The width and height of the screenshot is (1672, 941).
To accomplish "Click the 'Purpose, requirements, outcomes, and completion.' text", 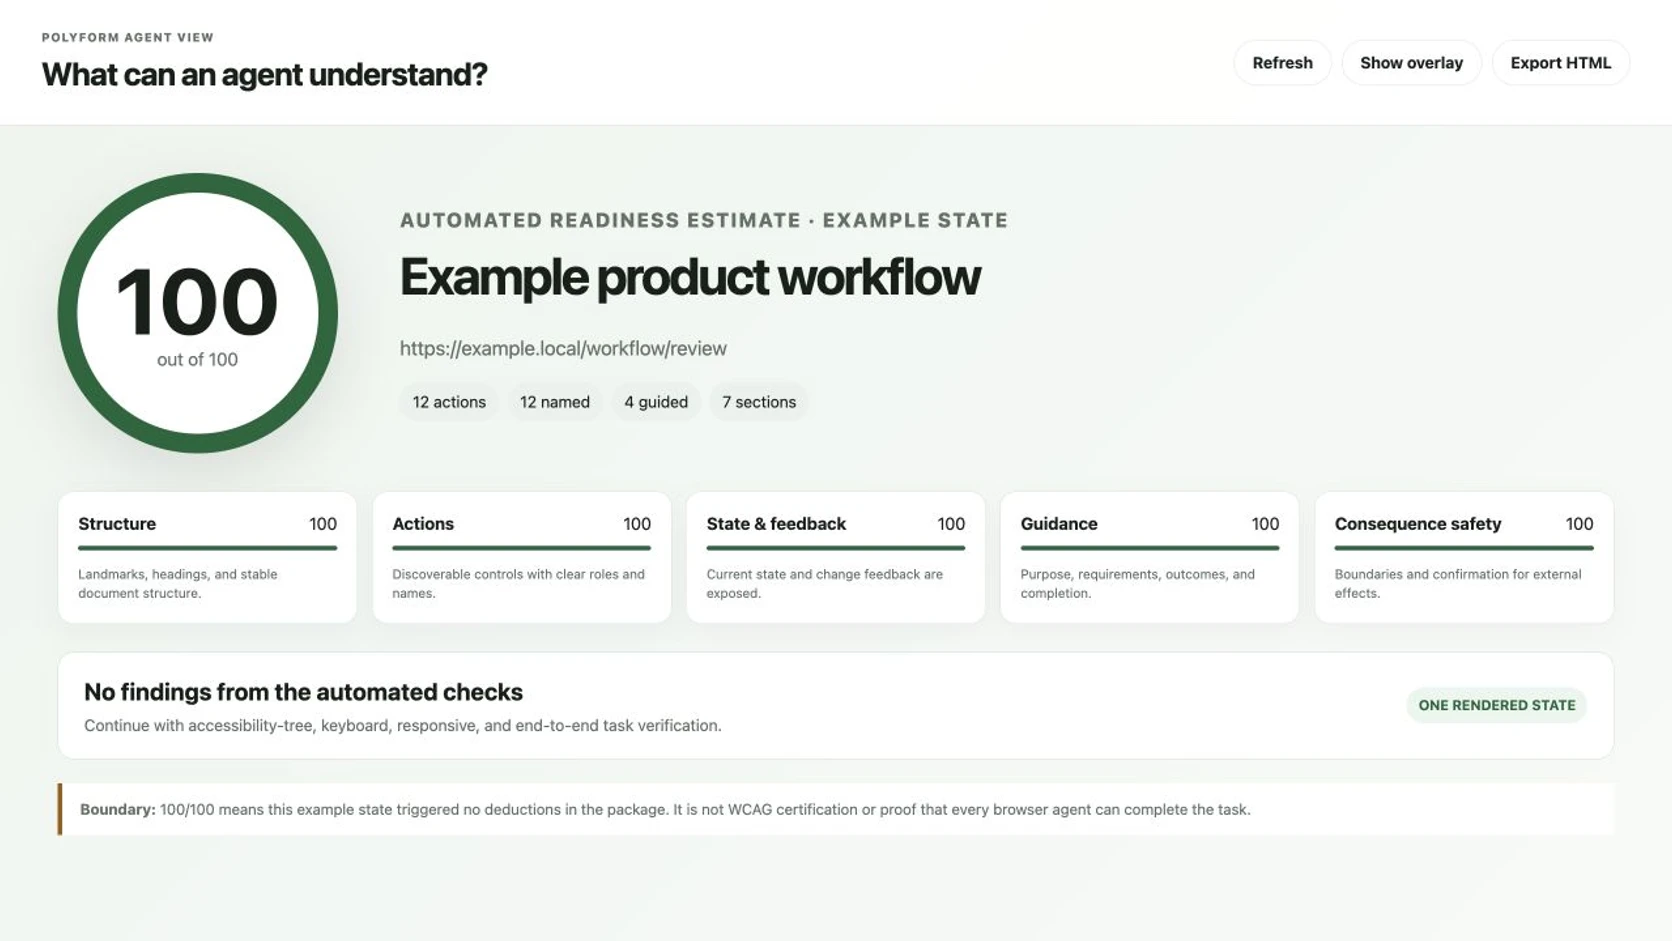I will [1137, 583].
